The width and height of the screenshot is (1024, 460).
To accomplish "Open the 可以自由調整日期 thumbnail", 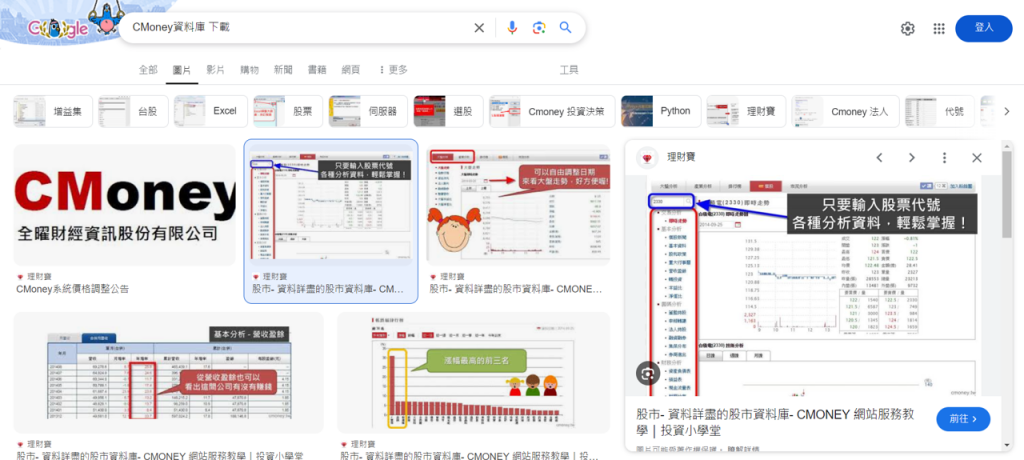I will [x=519, y=205].
